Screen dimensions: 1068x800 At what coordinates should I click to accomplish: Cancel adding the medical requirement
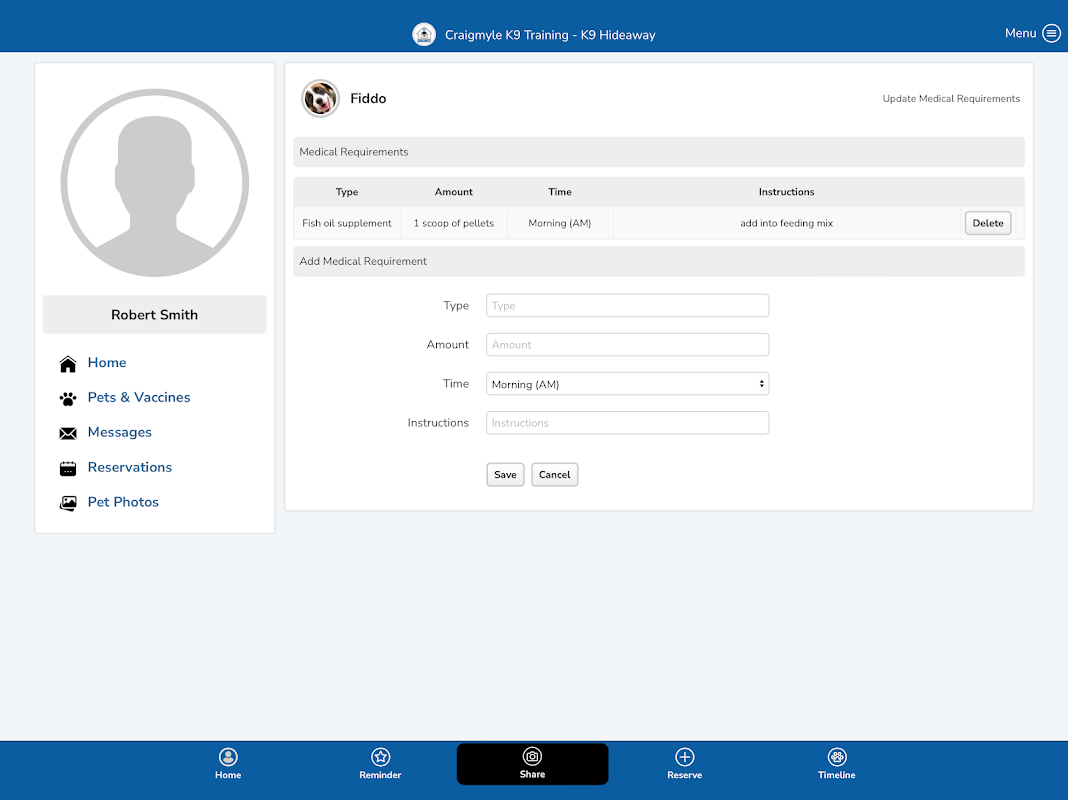[554, 475]
